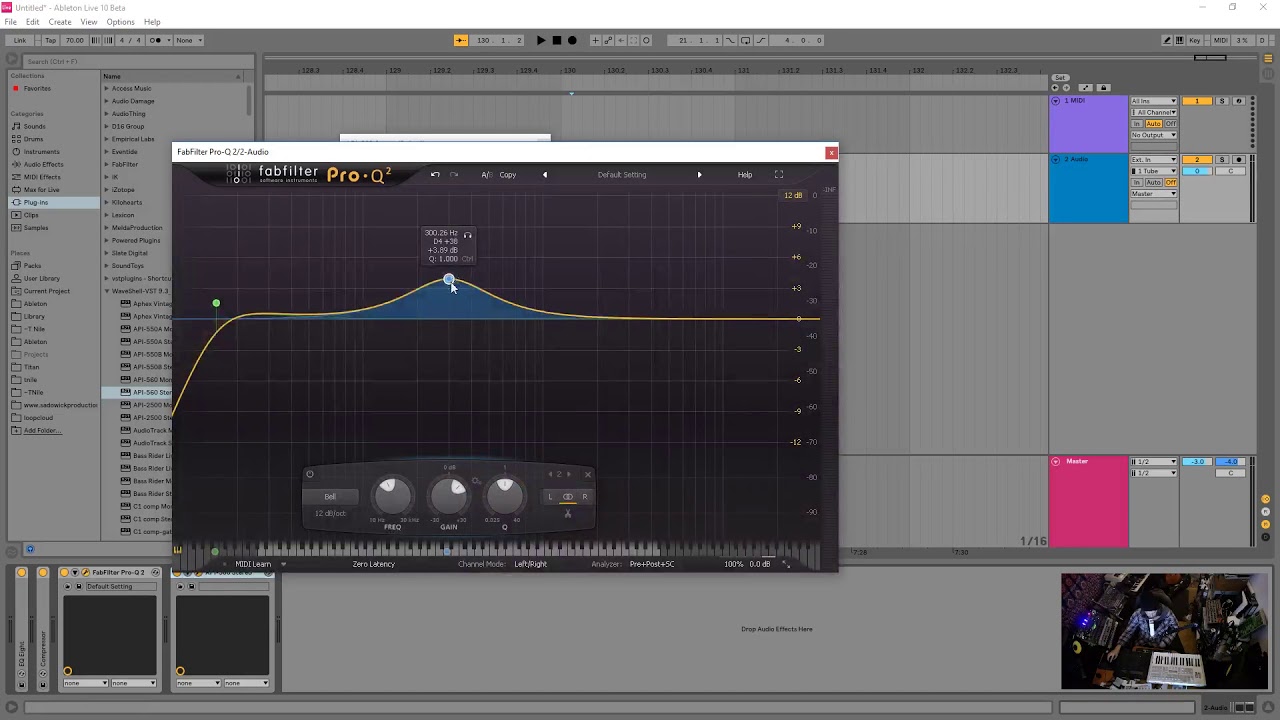1280x720 pixels.
Task: Click the Gain-Q interaction gear icon
Action: (476, 482)
